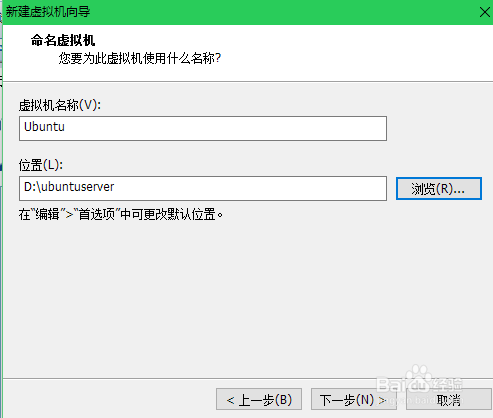Open the 浏览(R)... browse button
The height and width of the screenshot is (418, 493).
(x=439, y=189)
